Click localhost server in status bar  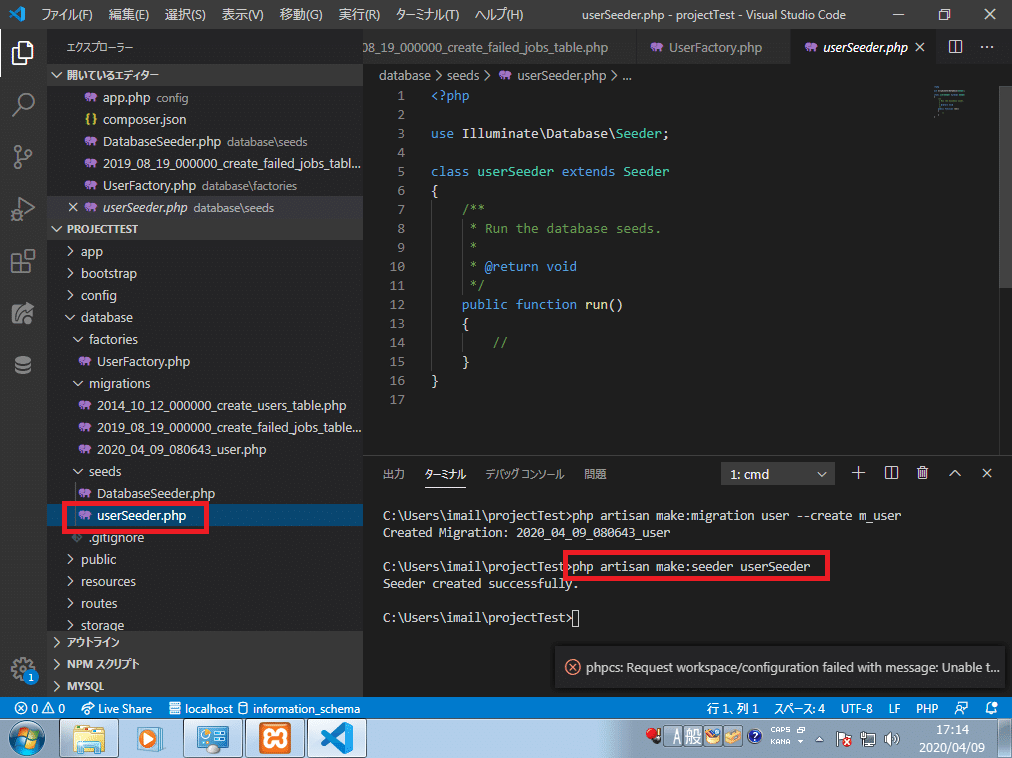coord(201,708)
